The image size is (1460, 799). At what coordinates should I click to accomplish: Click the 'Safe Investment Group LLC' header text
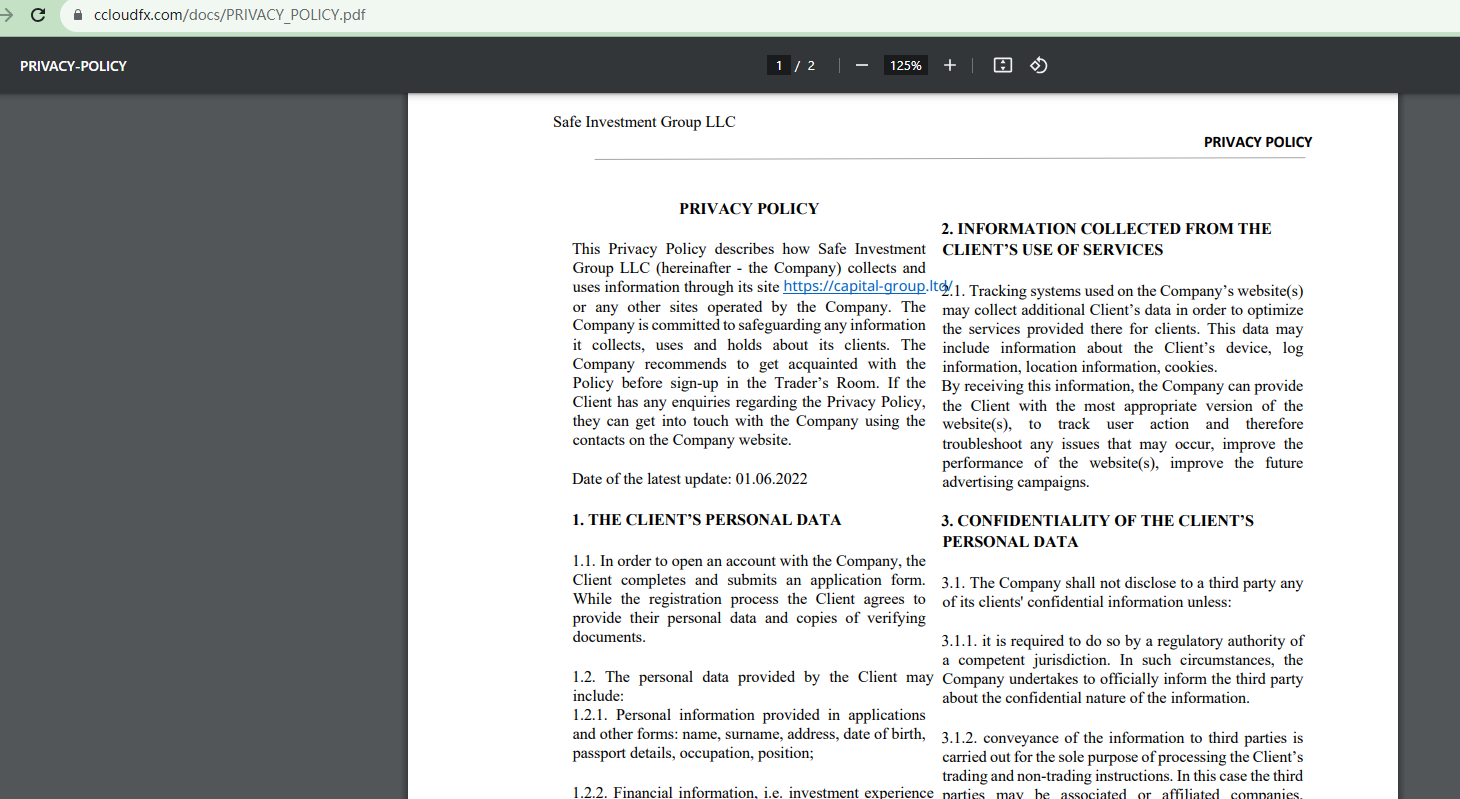[644, 122]
